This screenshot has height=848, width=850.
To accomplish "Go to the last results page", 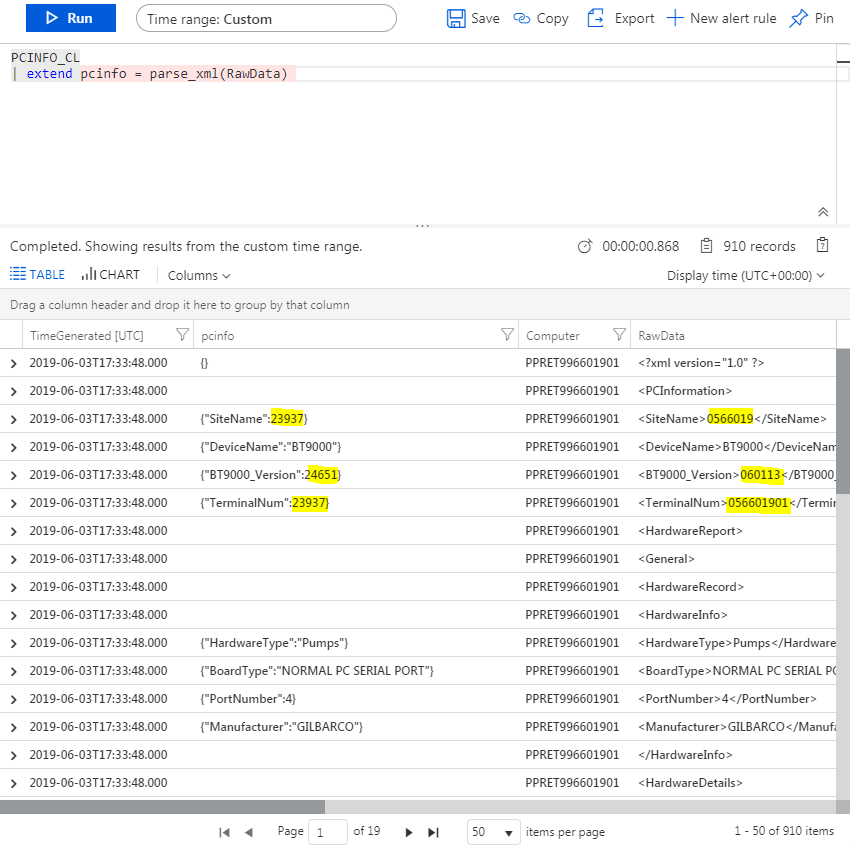I will (433, 831).
